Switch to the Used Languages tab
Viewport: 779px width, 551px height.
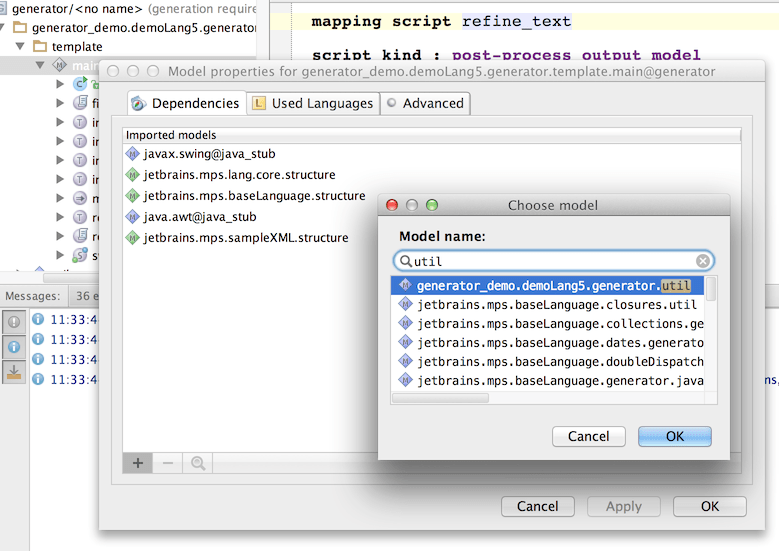312,103
